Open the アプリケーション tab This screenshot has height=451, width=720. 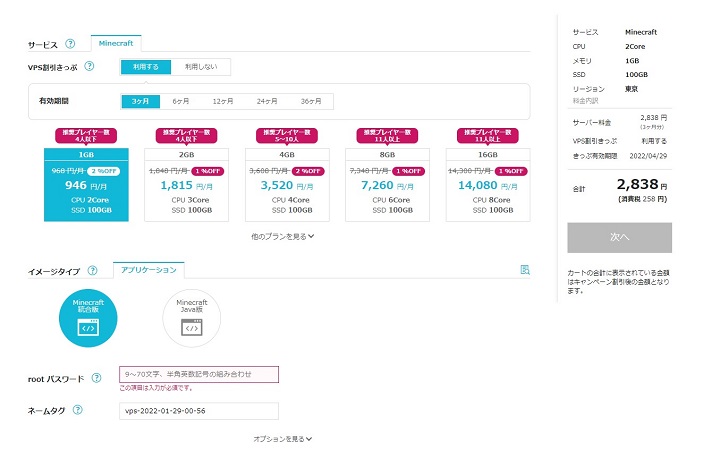click(x=149, y=270)
